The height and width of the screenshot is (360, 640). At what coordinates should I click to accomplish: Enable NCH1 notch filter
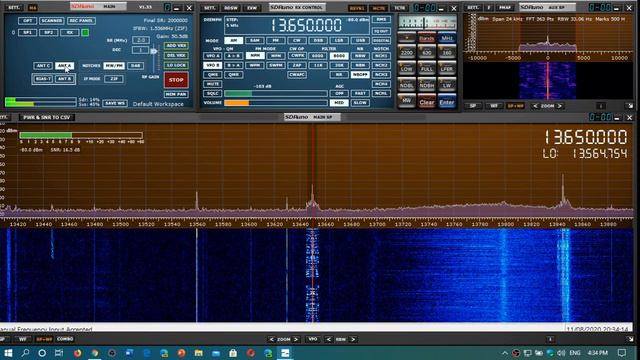coord(381,56)
